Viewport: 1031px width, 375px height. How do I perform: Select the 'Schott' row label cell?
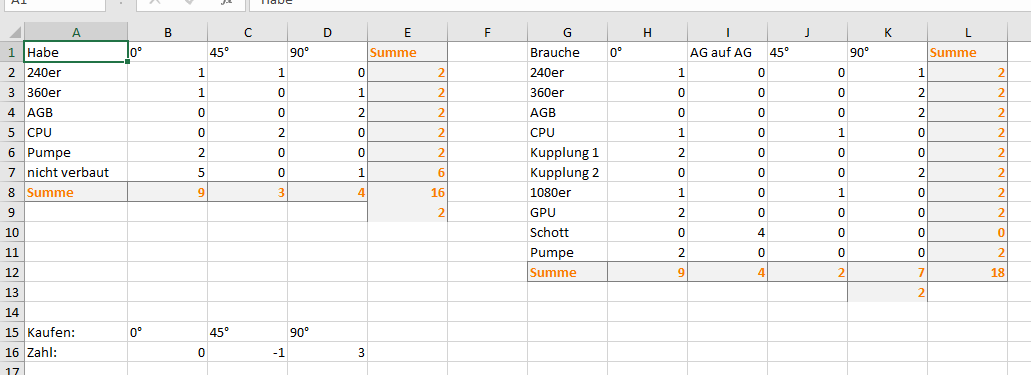point(567,232)
